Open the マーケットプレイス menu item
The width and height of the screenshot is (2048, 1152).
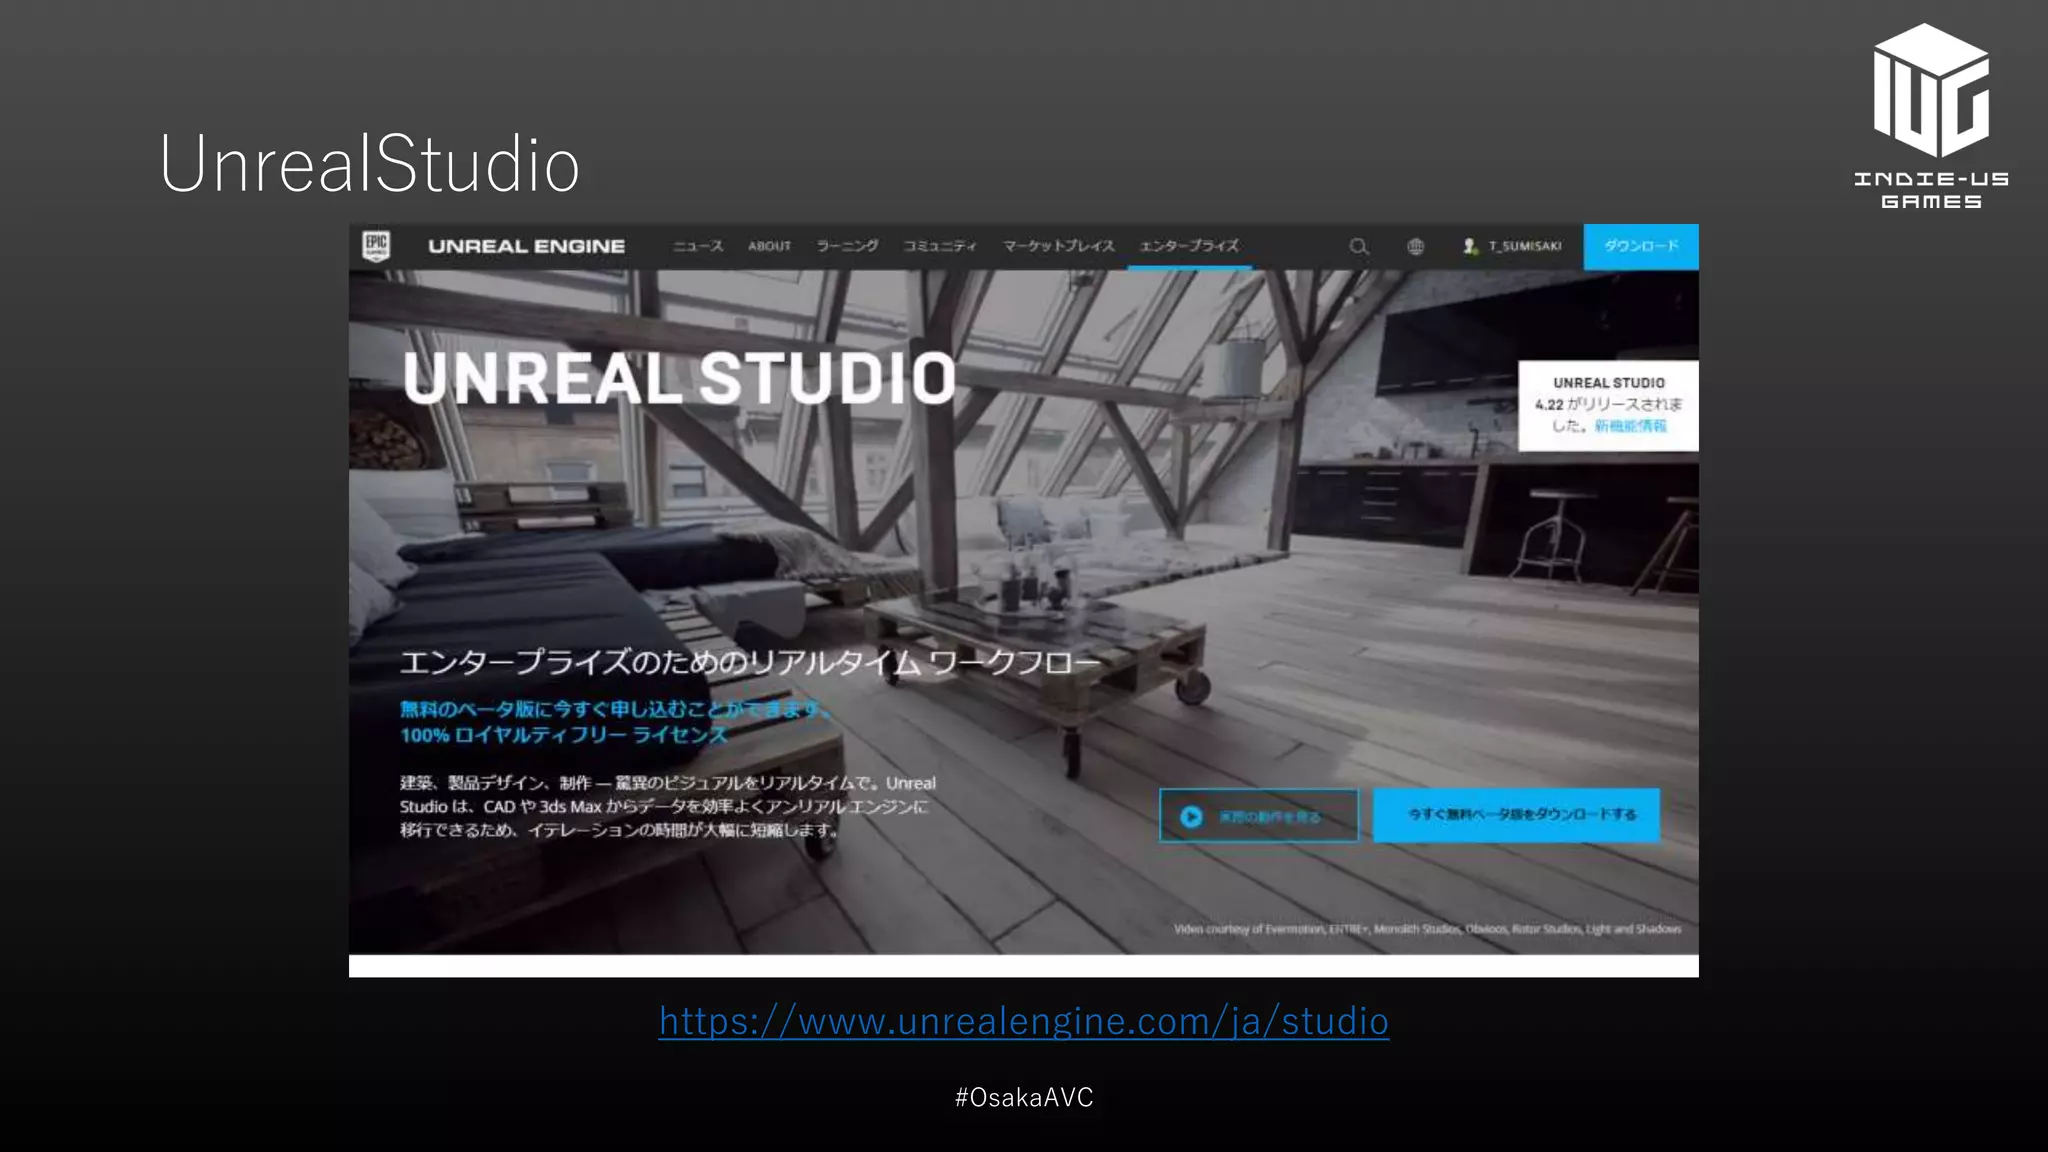[x=1058, y=246]
